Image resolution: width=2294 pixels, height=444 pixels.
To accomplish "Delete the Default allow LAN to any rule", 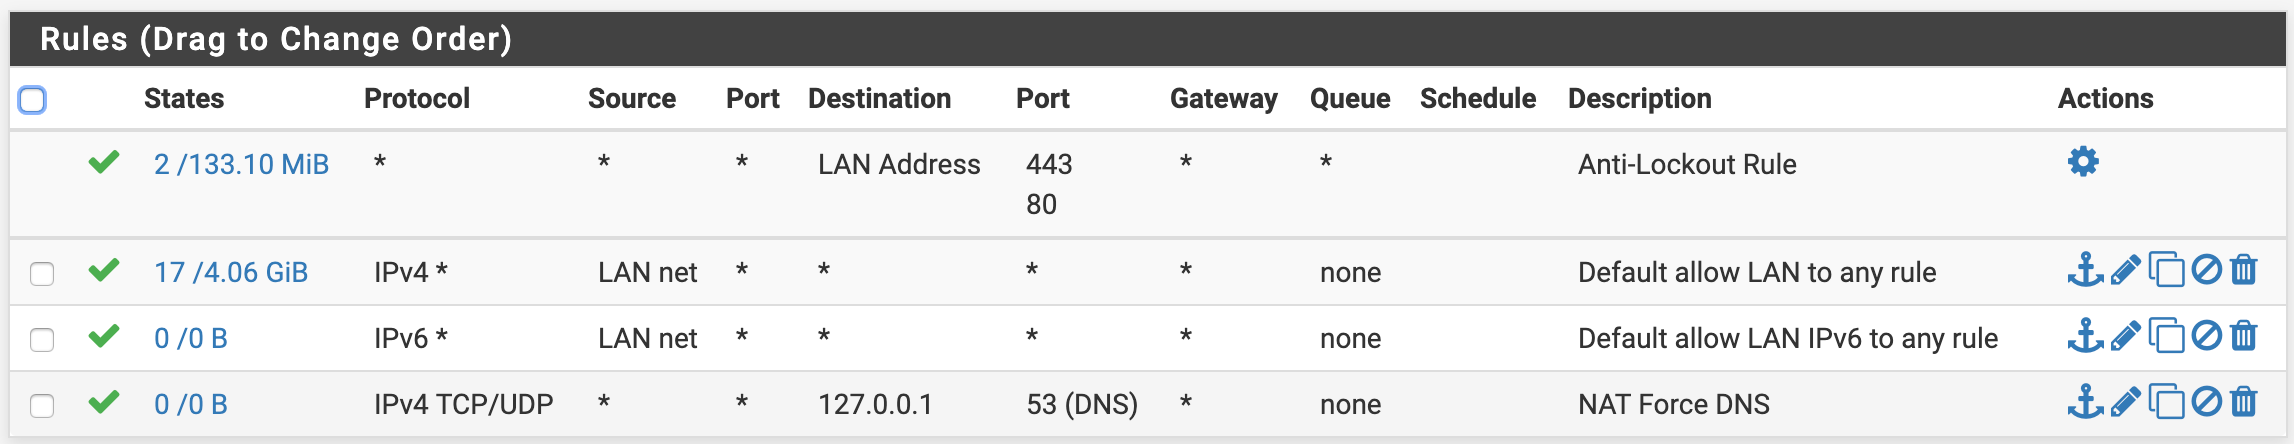I will [x=2244, y=270].
